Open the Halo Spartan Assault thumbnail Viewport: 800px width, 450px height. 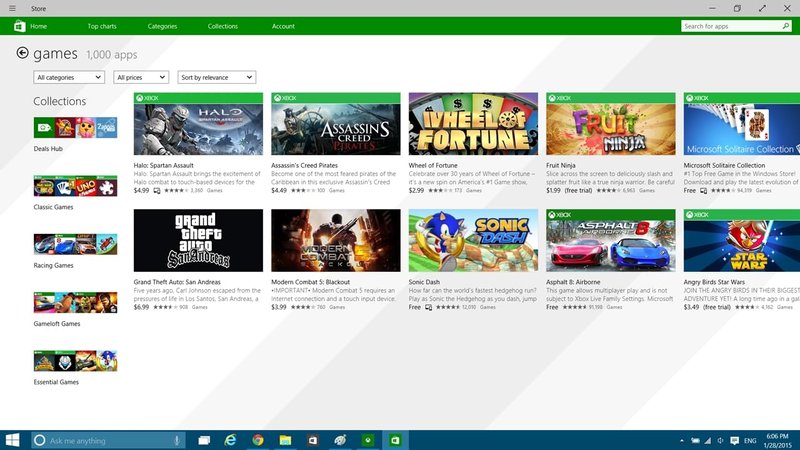pos(198,124)
